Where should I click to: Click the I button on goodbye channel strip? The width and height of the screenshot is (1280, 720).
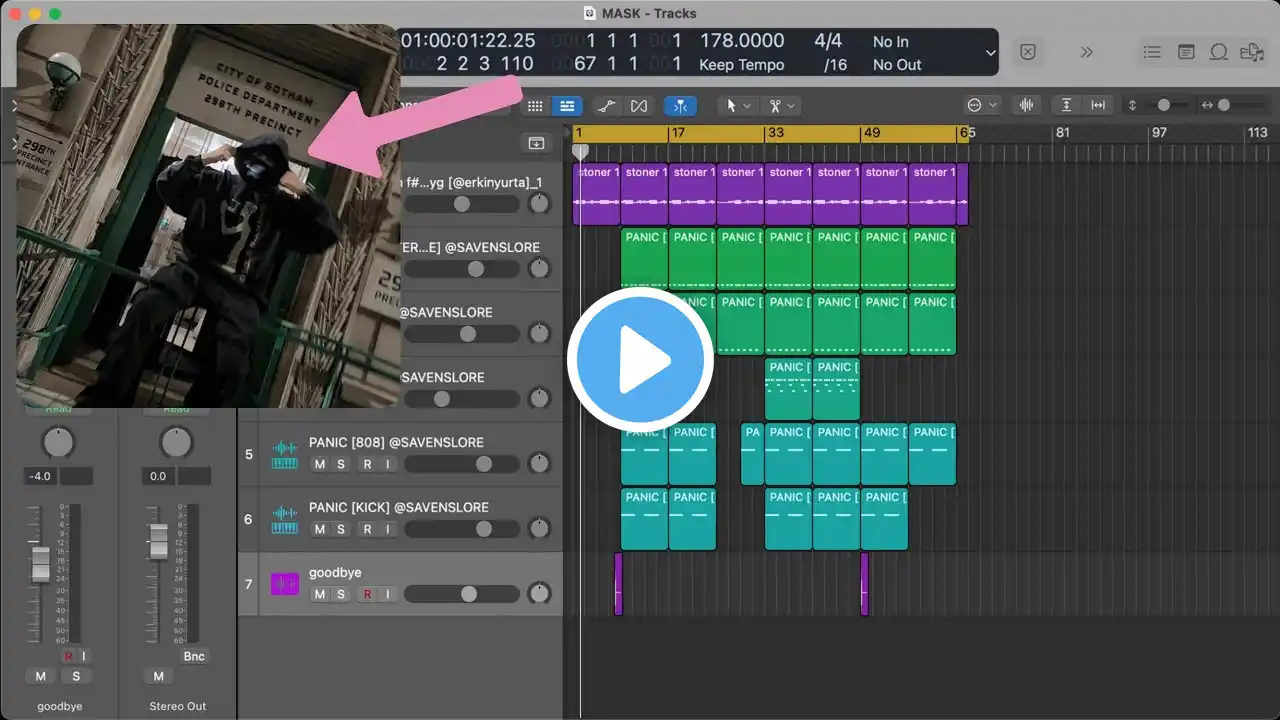pos(84,656)
